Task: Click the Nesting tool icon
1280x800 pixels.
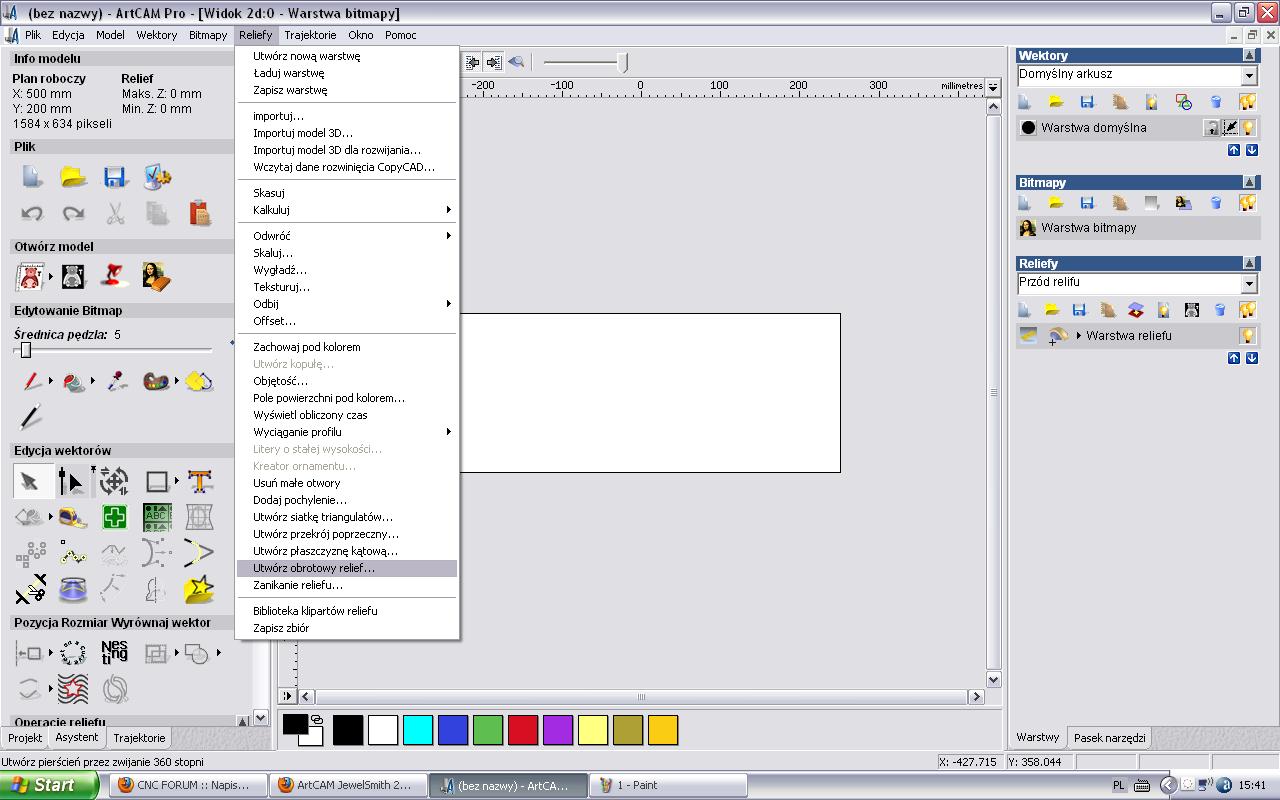Action: coord(115,653)
